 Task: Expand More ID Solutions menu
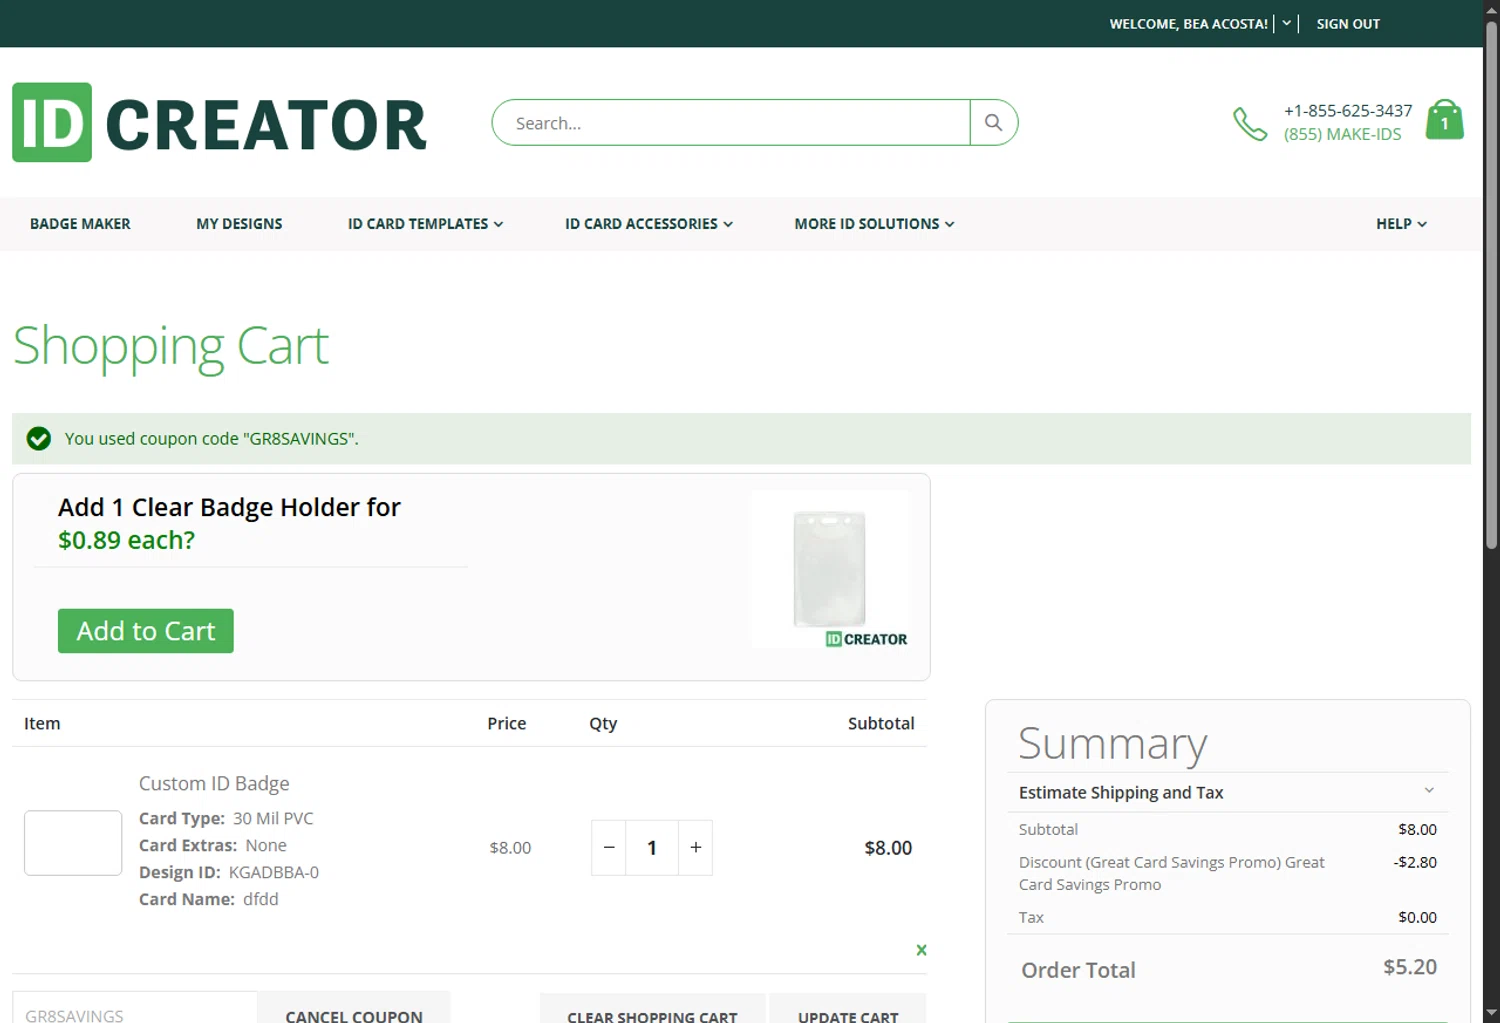(x=874, y=224)
